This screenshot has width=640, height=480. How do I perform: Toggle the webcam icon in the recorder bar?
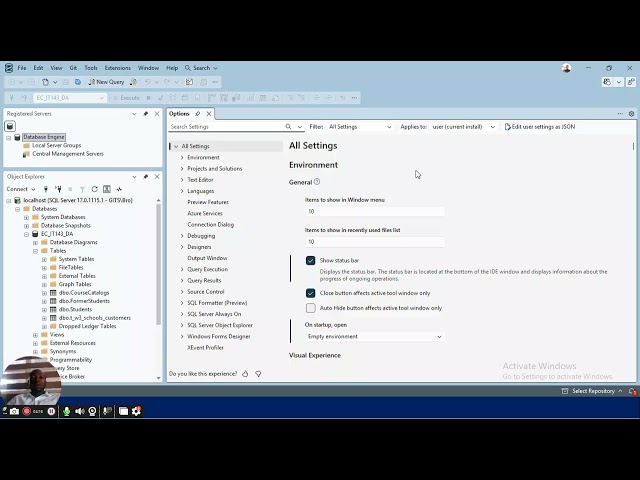tap(93, 411)
